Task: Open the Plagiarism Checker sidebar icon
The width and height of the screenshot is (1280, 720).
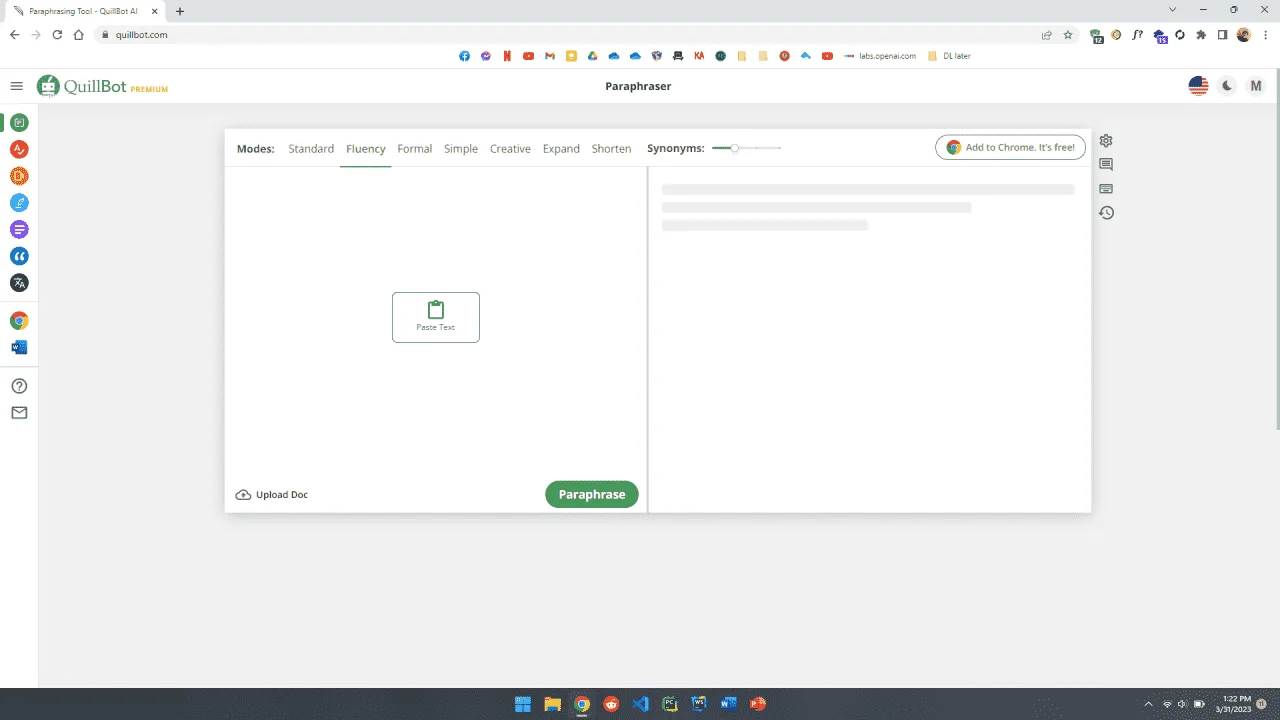Action: 19,176
